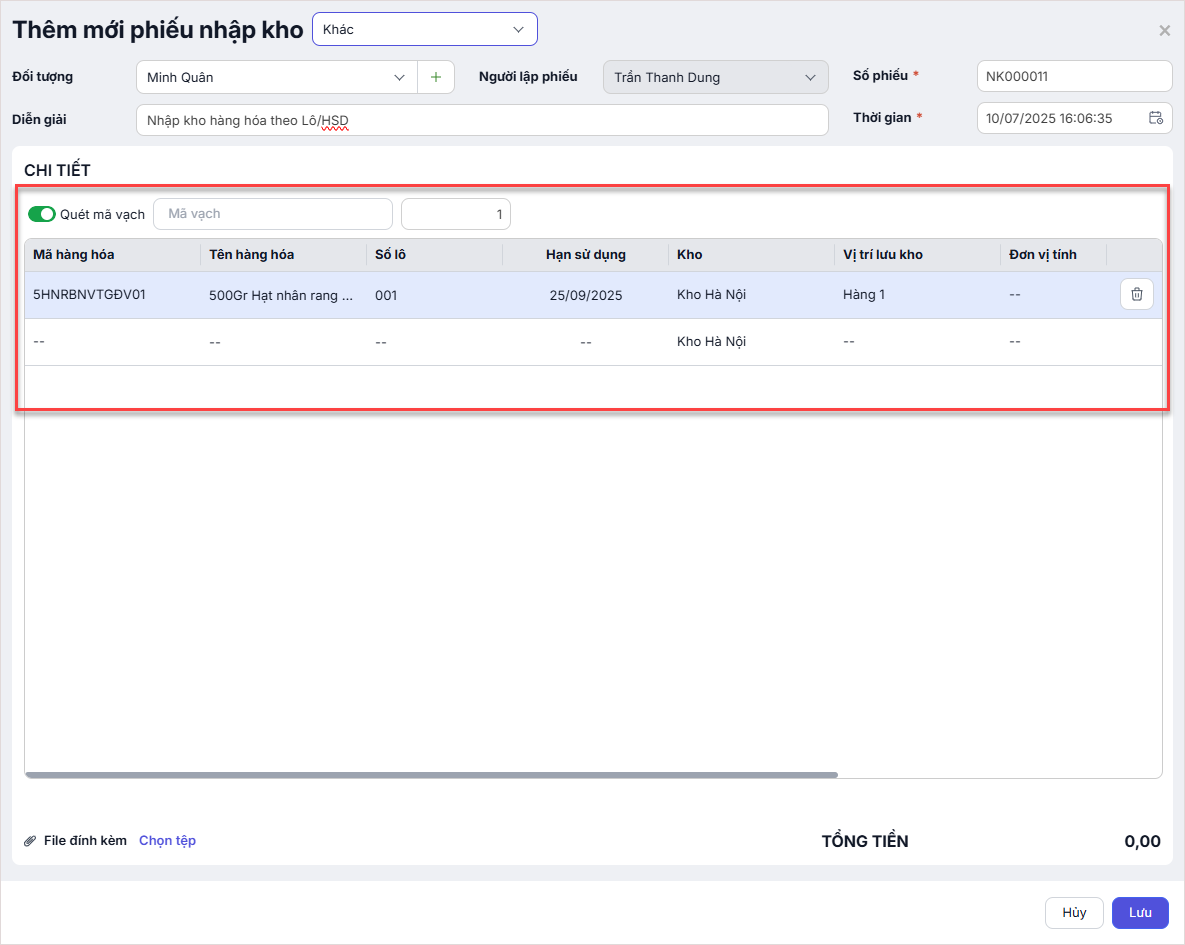Focus the barcode quantity field showing 1

pos(455,214)
